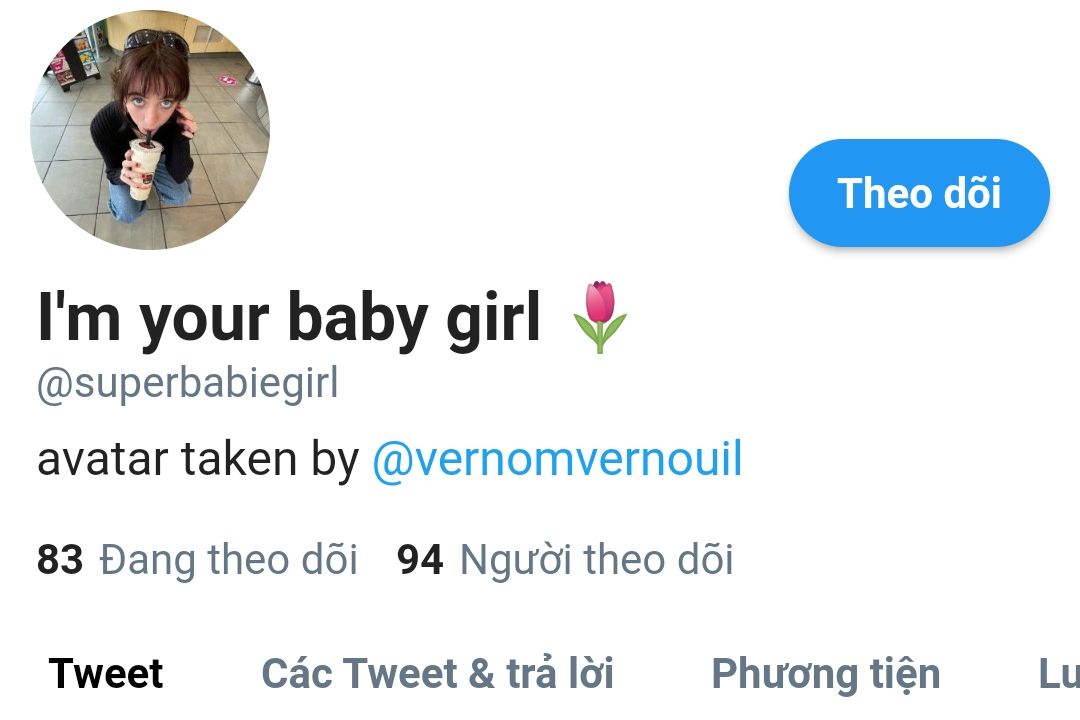Click the blue Theo dõi follow button
Image resolution: width=1080 pixels, height=720 pixels.
pos(919,193)
